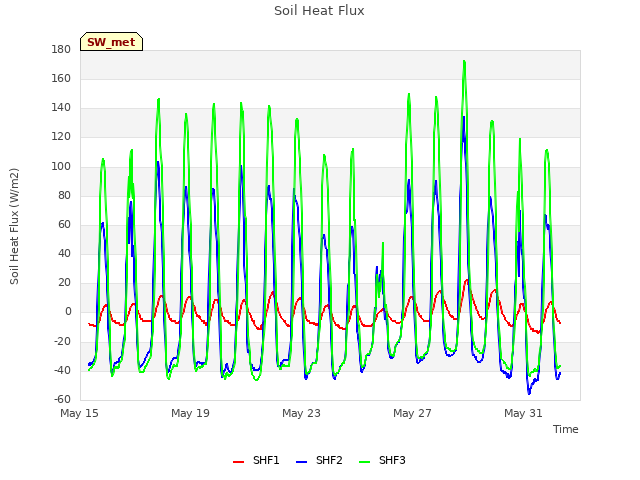Click the May 19 x-axis tick label
This screenshot has width=640, height=480.
[x=191, y=413]
